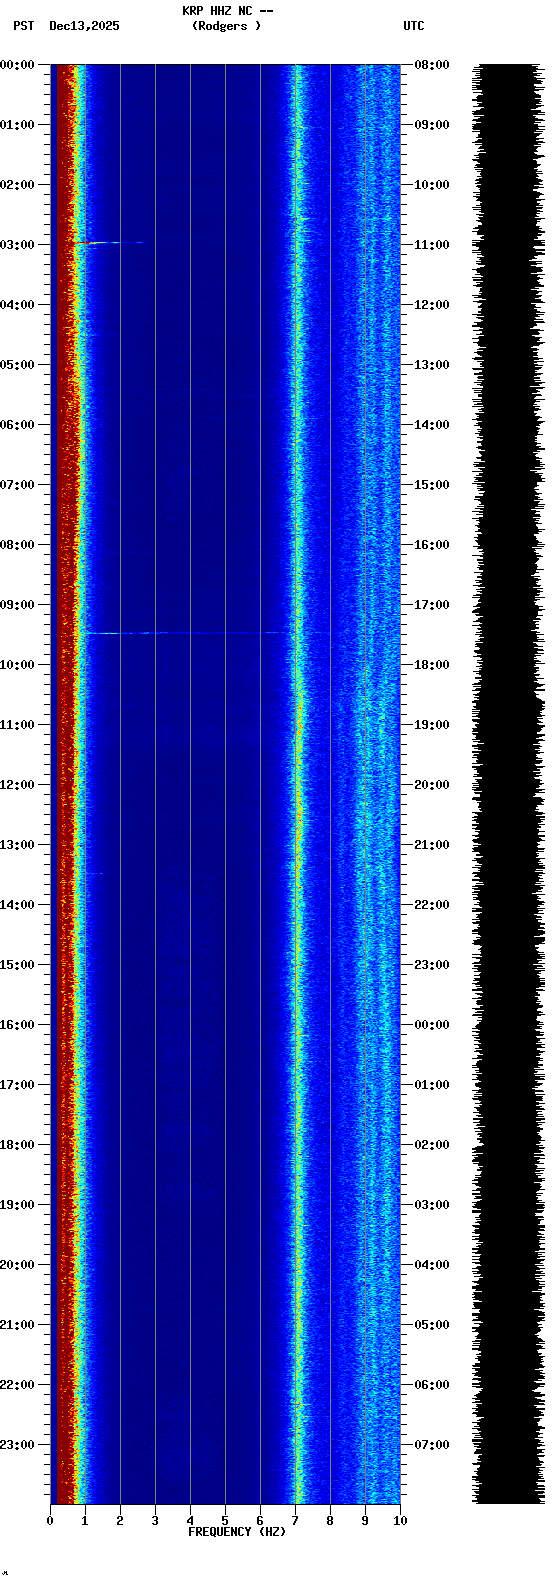The image size is (552, 1584).
Task: Click the 11:00 UTC time label
Action: point(432,245)
